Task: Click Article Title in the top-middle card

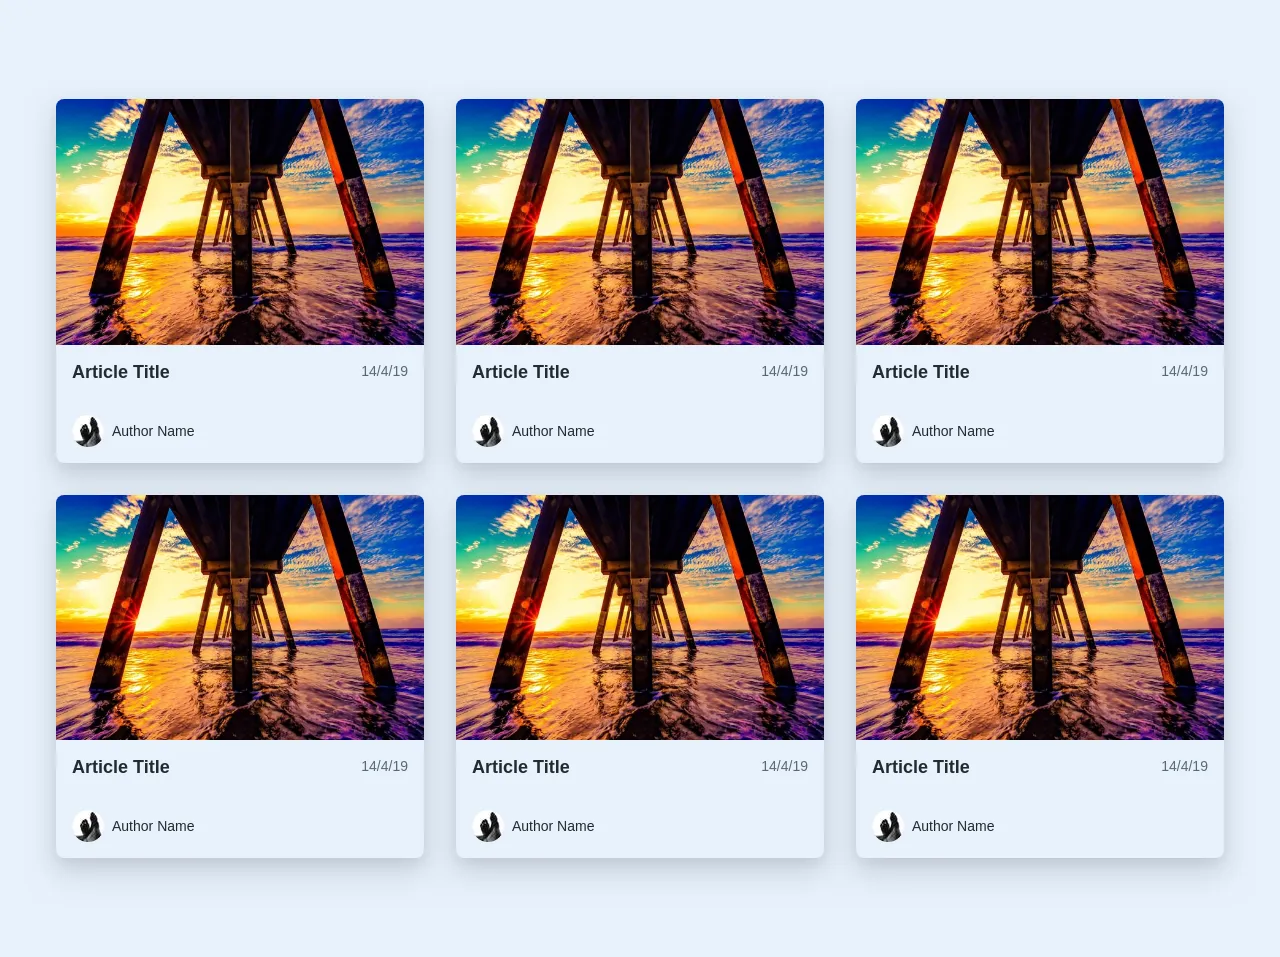Action: pyautogui.click(x=521, y=372)
